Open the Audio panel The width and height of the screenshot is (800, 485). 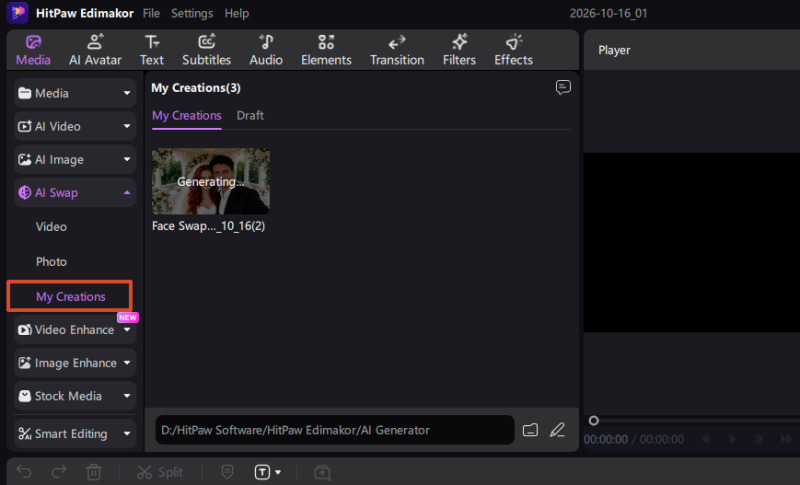(x=266, y=50)
